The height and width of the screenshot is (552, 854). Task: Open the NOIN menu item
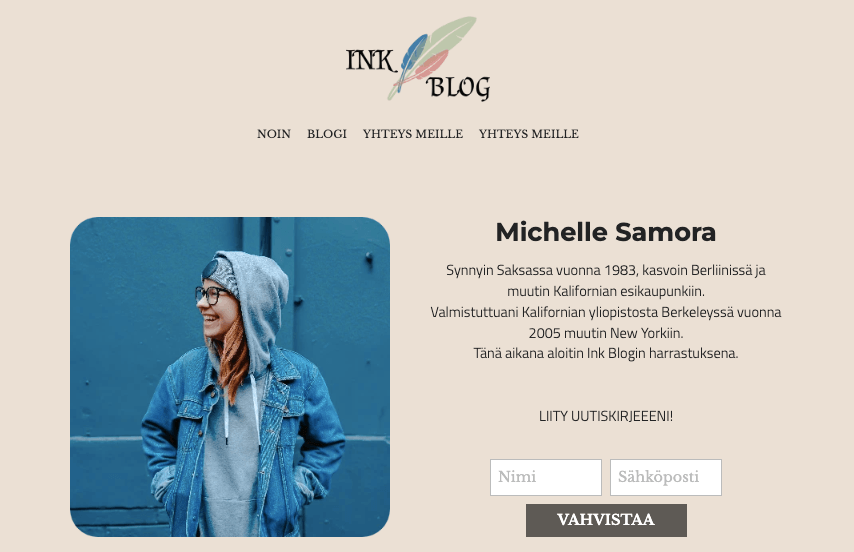tap(274, 134)
